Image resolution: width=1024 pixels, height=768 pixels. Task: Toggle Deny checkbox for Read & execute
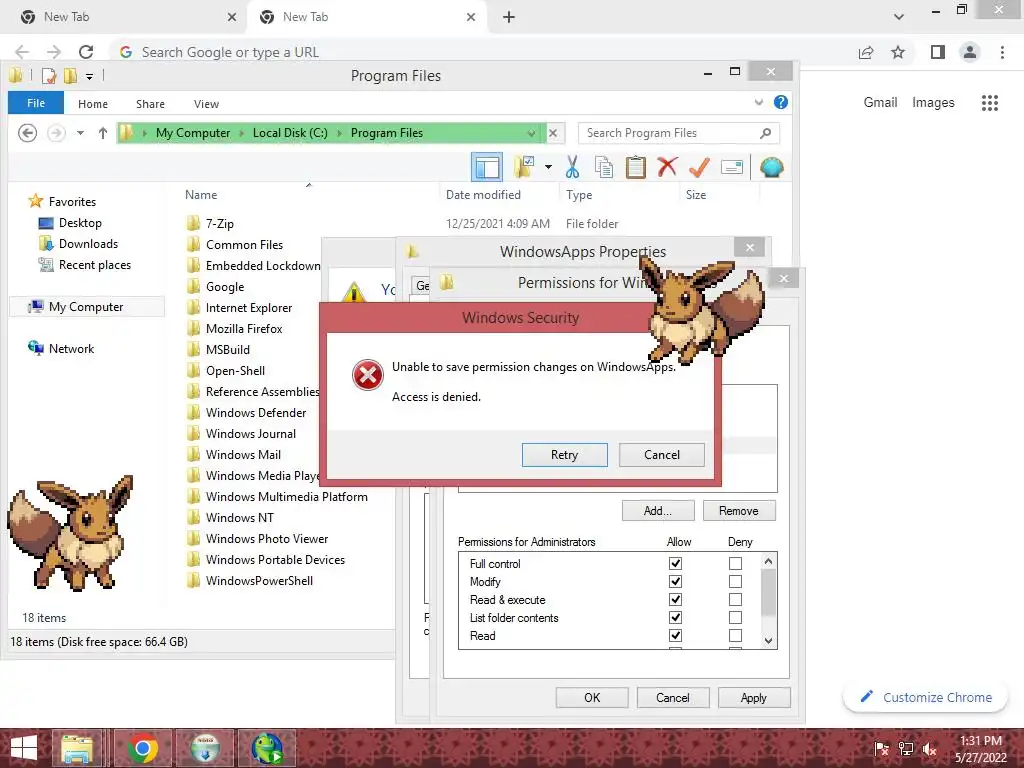pyautogui.click(x=735, y=600)
